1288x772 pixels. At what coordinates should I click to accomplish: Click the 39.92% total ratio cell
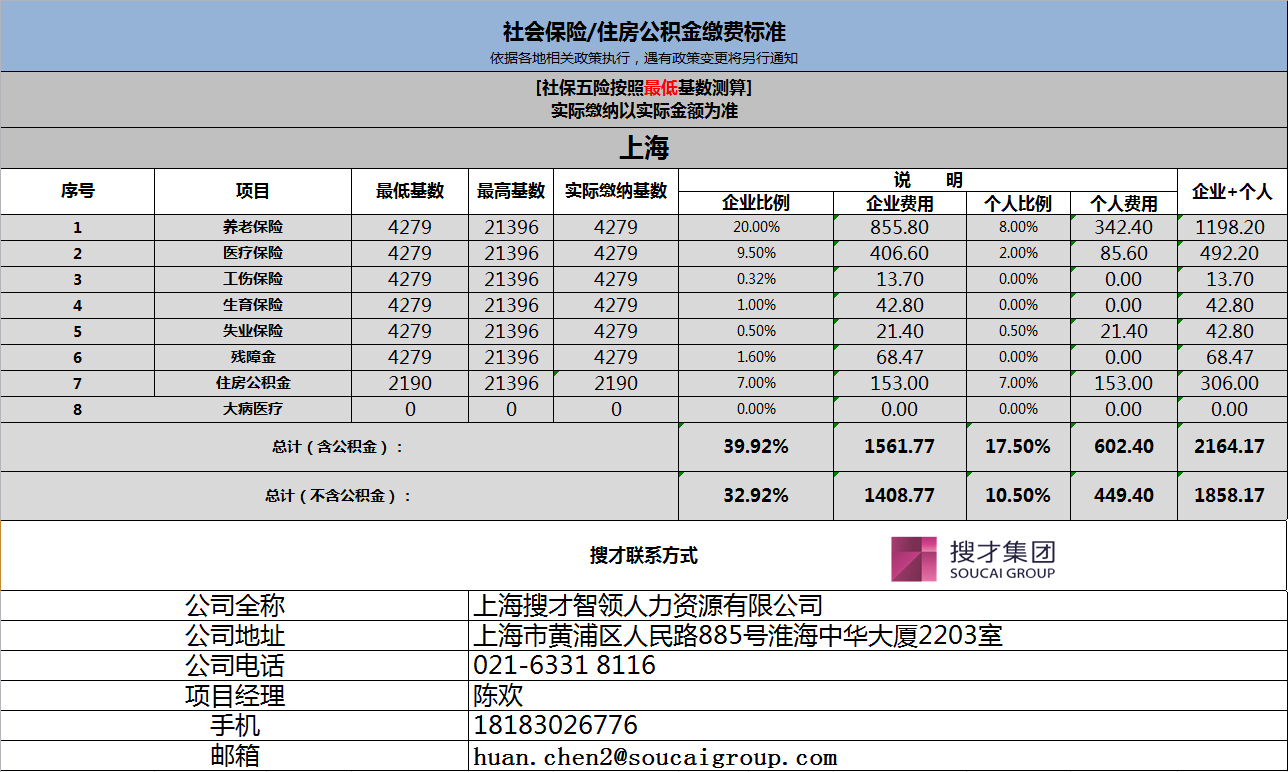pyautogui.click(x=756, y=447)
